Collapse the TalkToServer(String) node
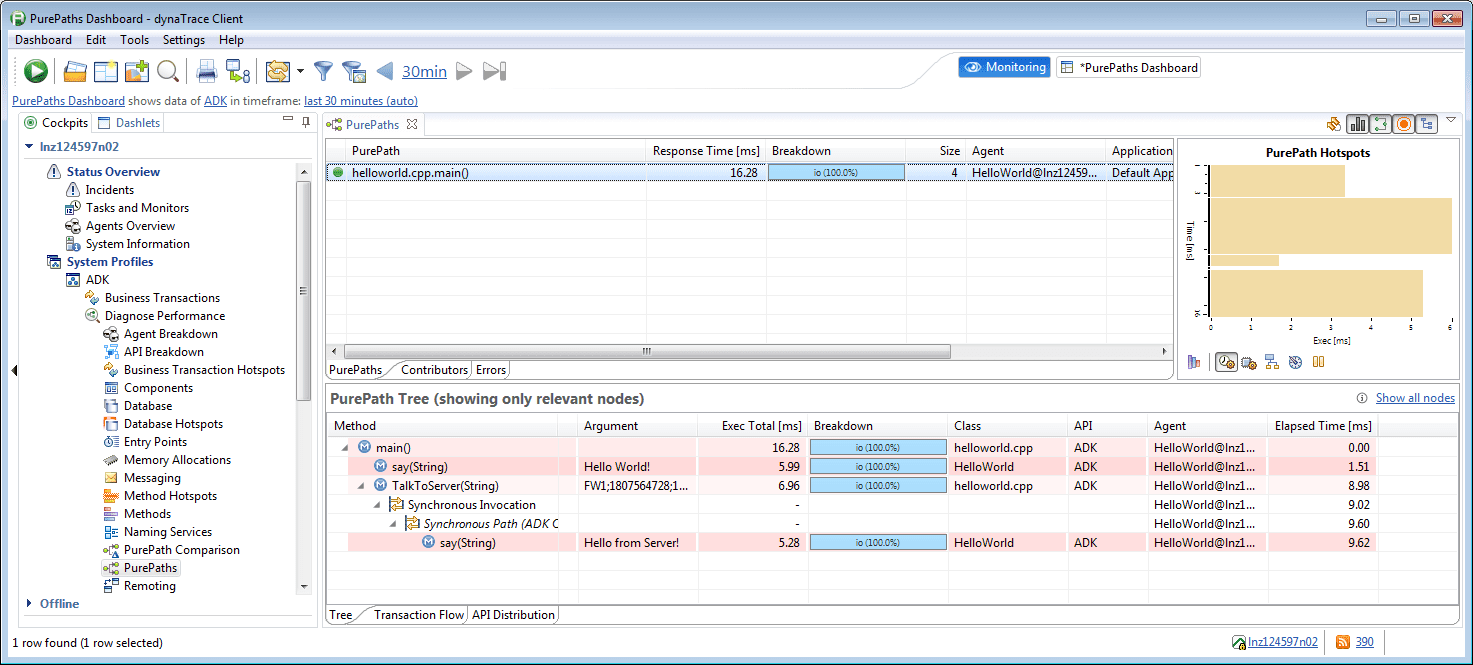The height and width of the screenshot is (665, 1473). pyautogui.click(x=362, y=486)
